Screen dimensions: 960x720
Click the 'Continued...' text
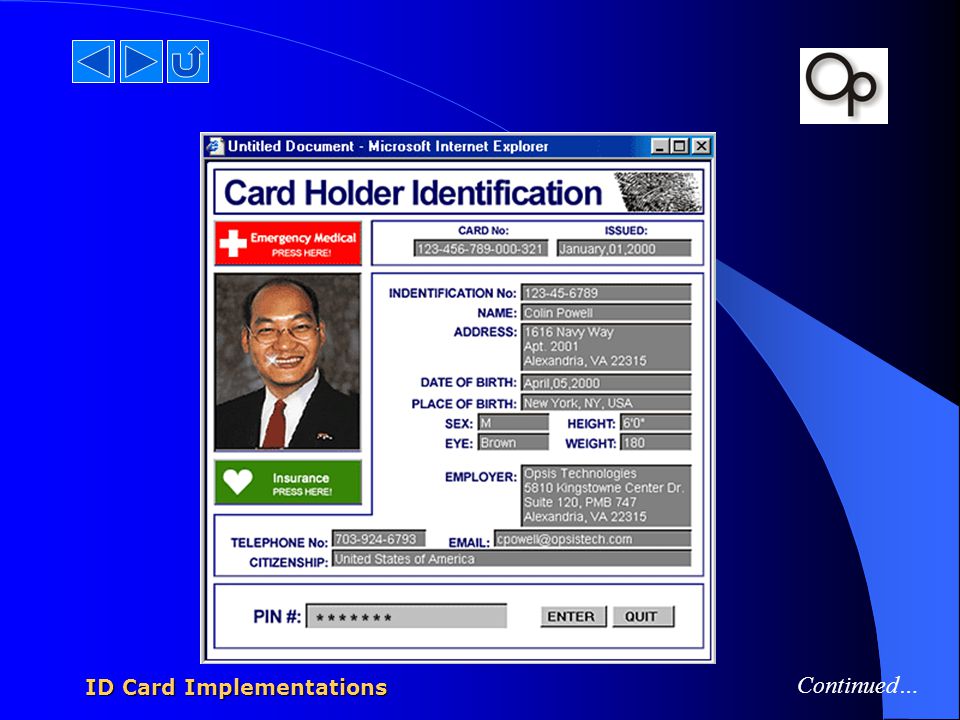pyautogui.click(x=857, y=686)
